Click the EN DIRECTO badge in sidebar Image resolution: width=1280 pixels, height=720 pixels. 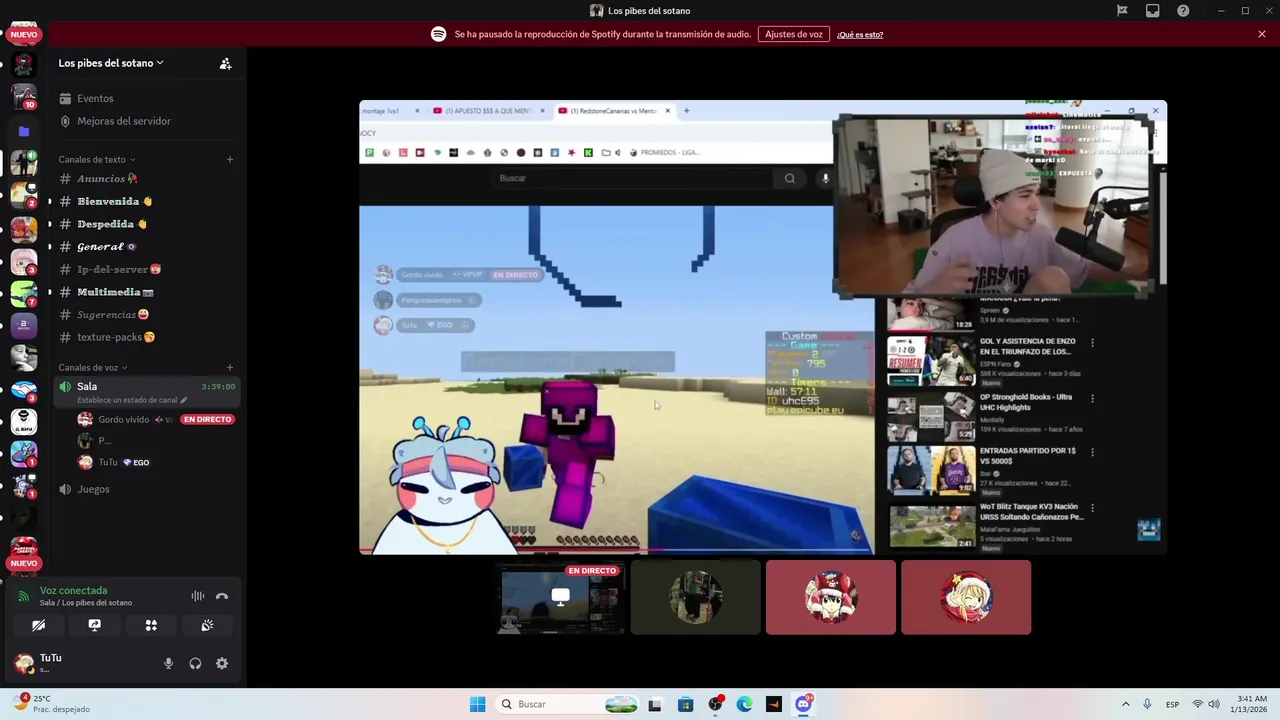207,419
